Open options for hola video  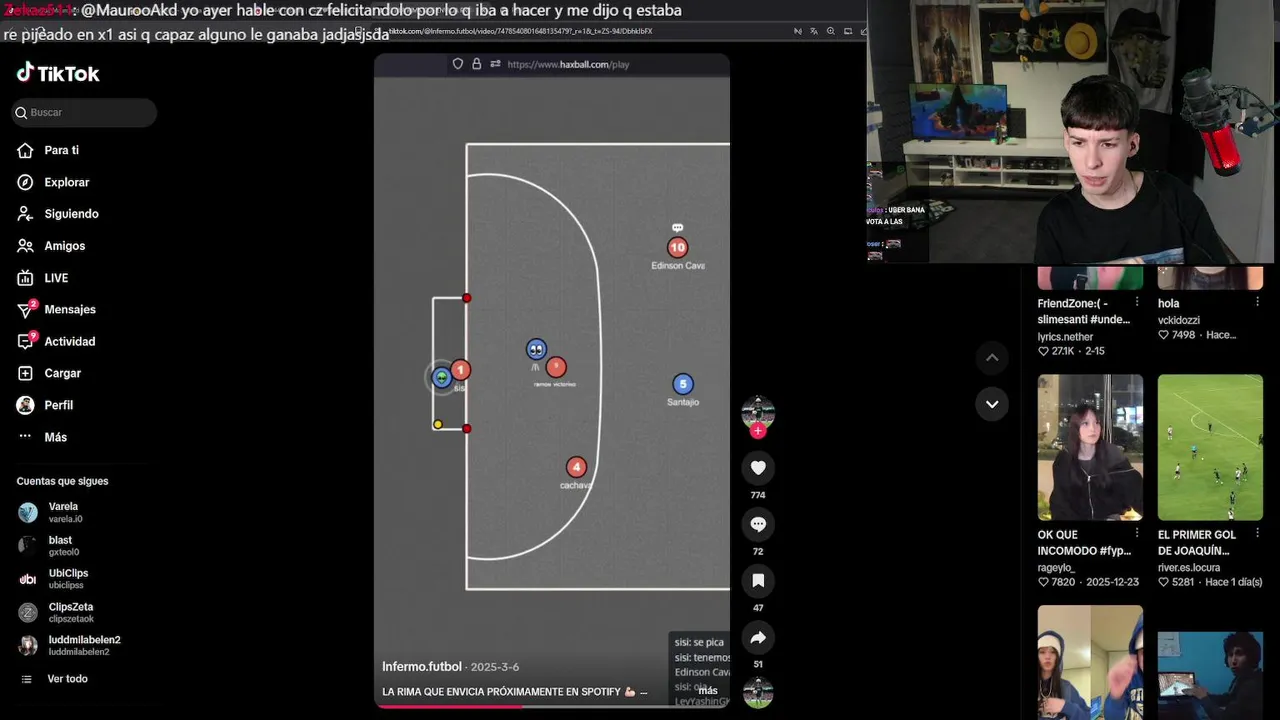tap(1257, 303)
